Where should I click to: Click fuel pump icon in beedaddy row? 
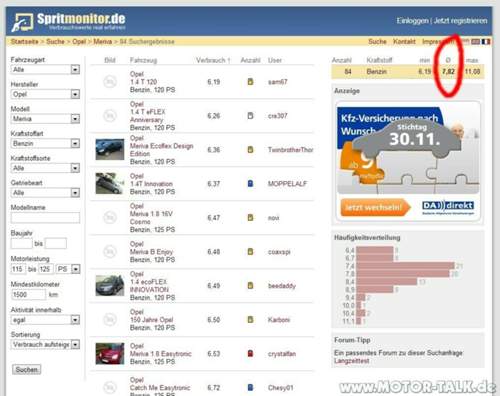tap(250, 285)
